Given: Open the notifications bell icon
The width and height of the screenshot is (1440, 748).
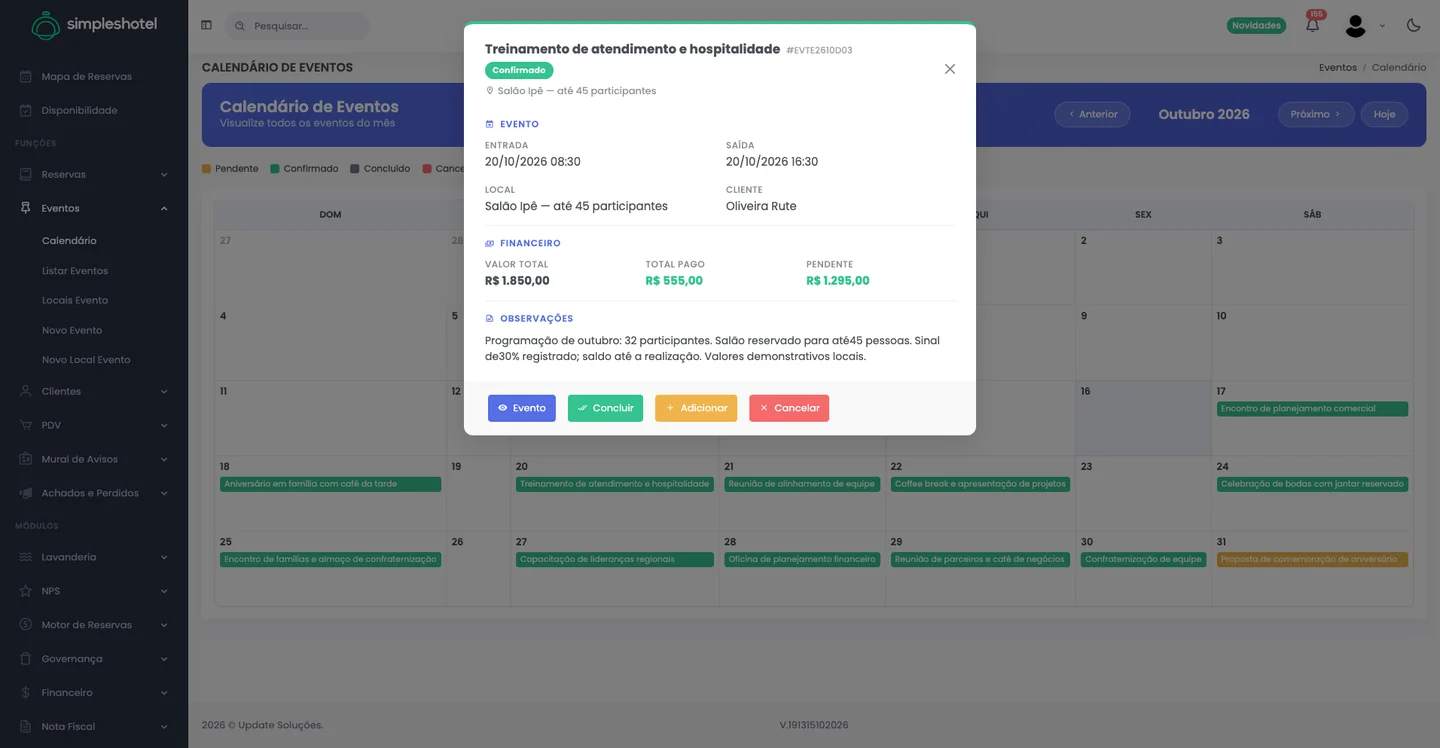Looking at the screenshot, I should 1313,25.
